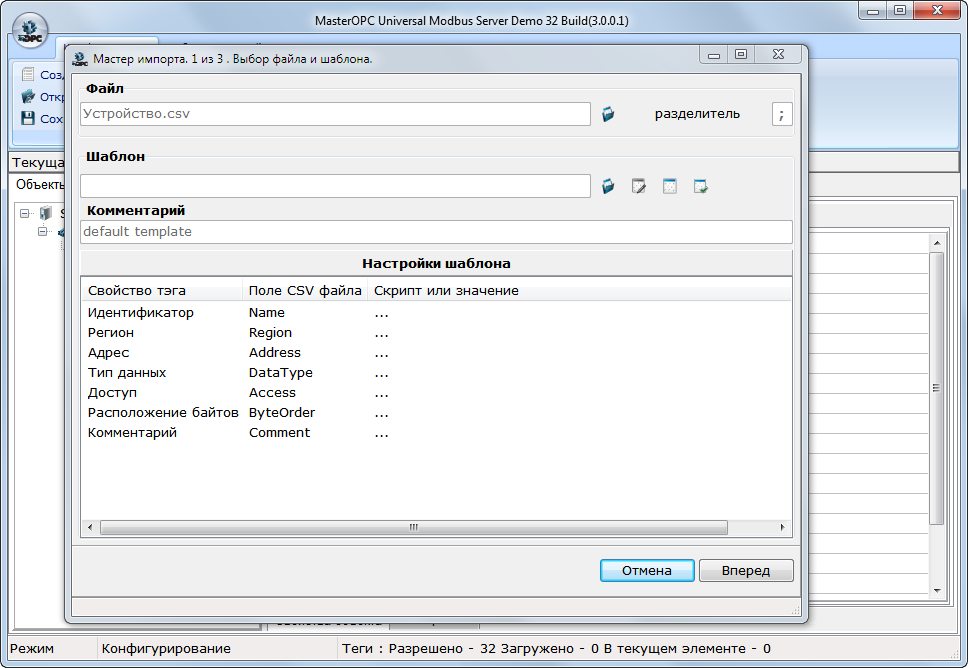Click the empty Шаблон template field
Image resolution: width=968 pixels, height=668 pixels.
(x=335, y=186)
